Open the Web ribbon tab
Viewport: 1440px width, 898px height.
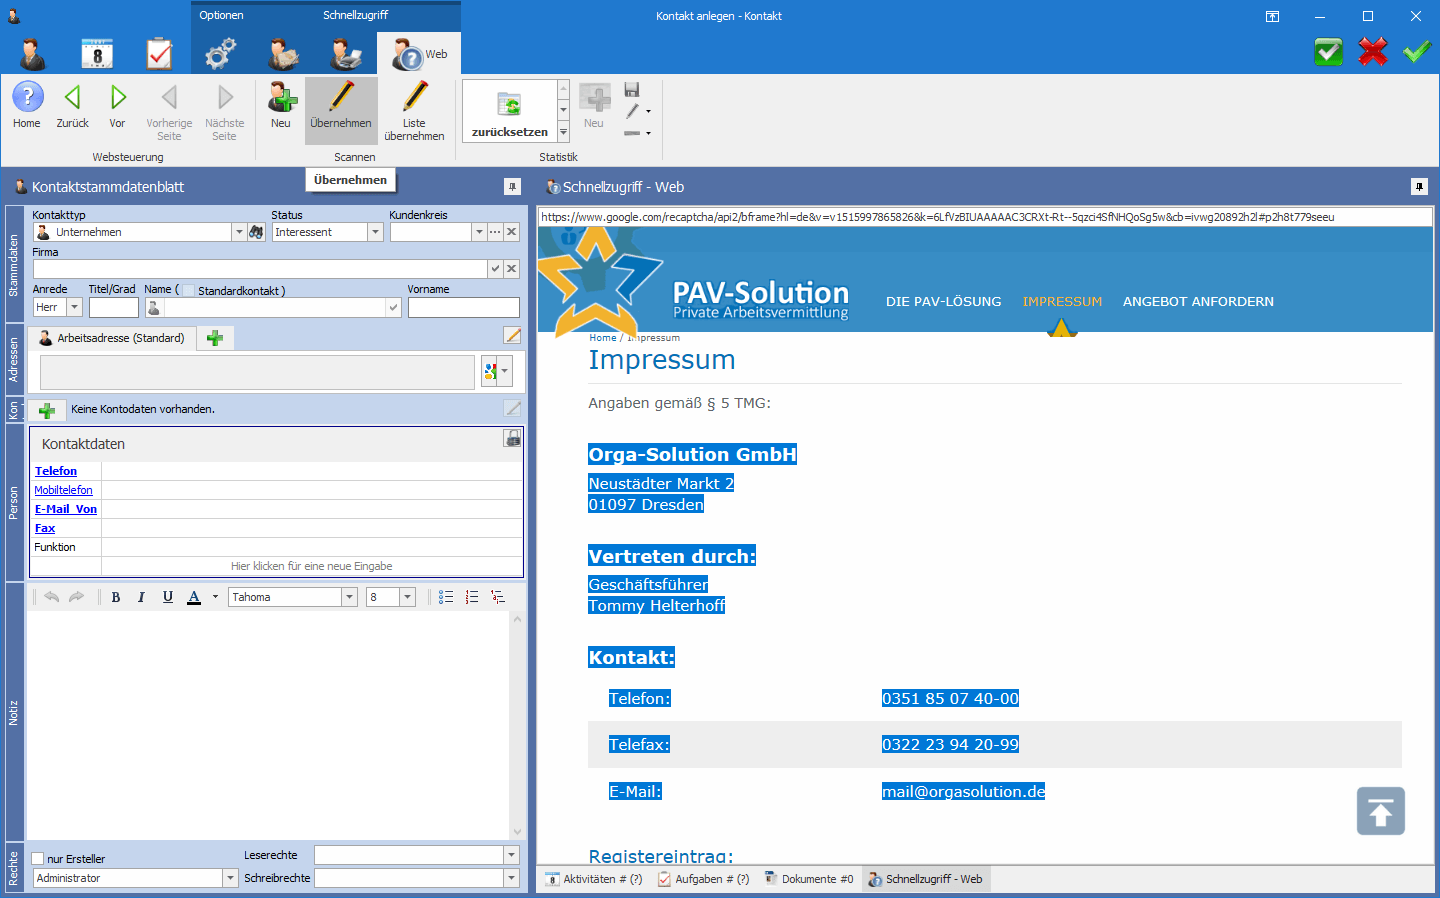click(x=419, y=54)
